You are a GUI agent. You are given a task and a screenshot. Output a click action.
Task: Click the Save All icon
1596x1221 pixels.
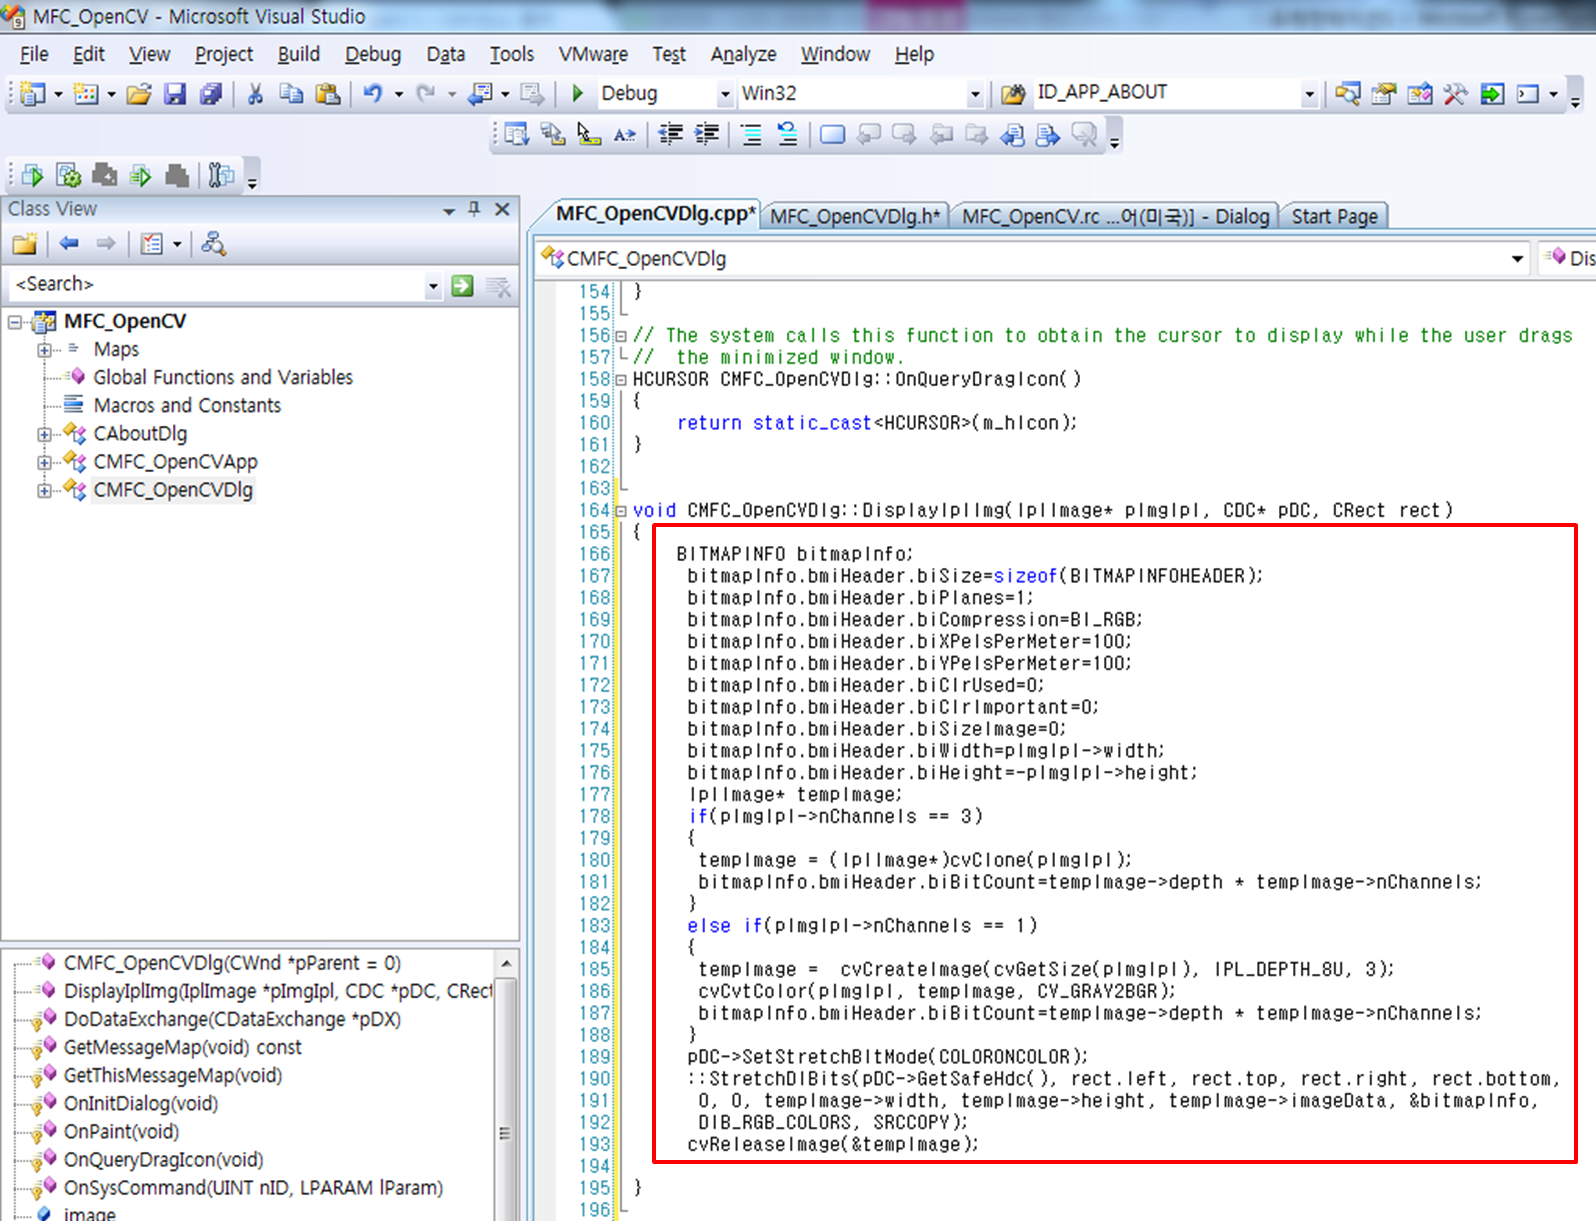(211, 94)
